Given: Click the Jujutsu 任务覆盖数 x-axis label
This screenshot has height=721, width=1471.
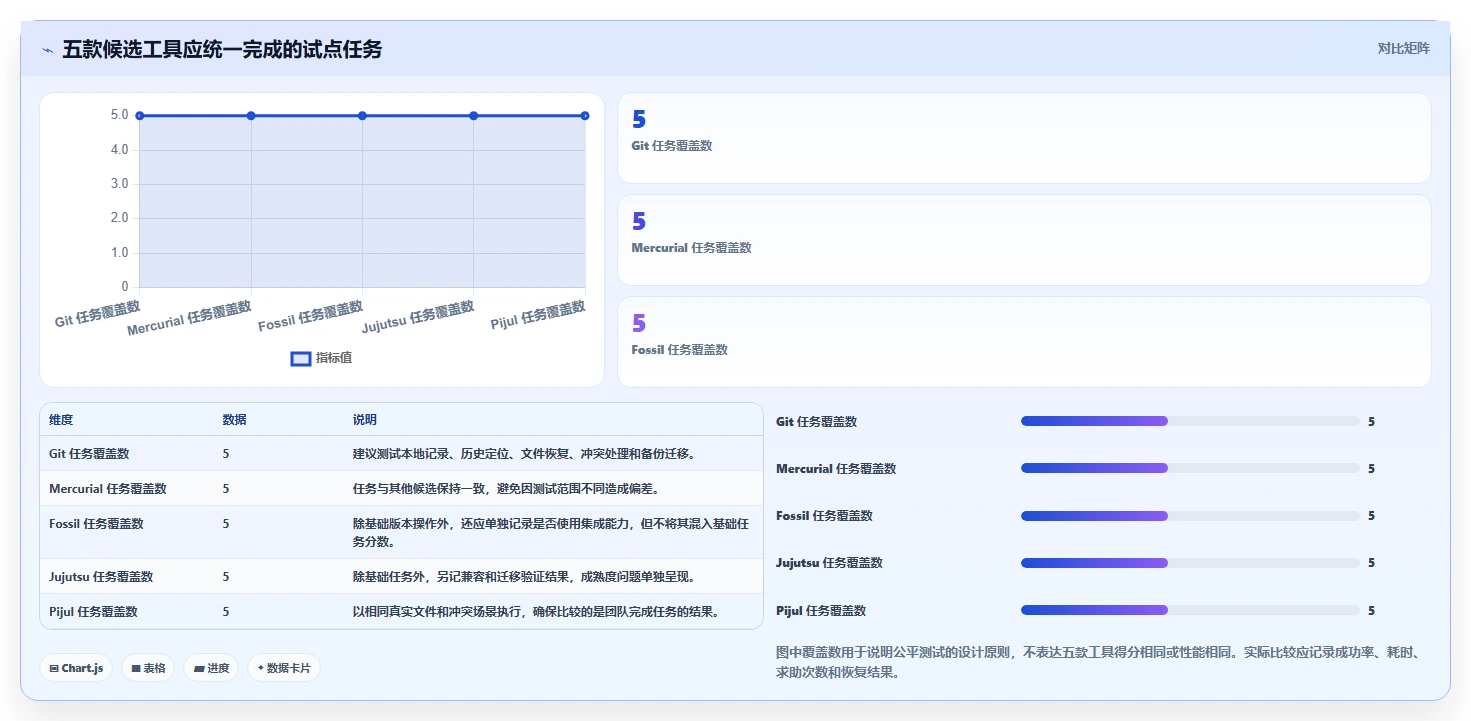Looking at the screenshot, I should point(417,318).
